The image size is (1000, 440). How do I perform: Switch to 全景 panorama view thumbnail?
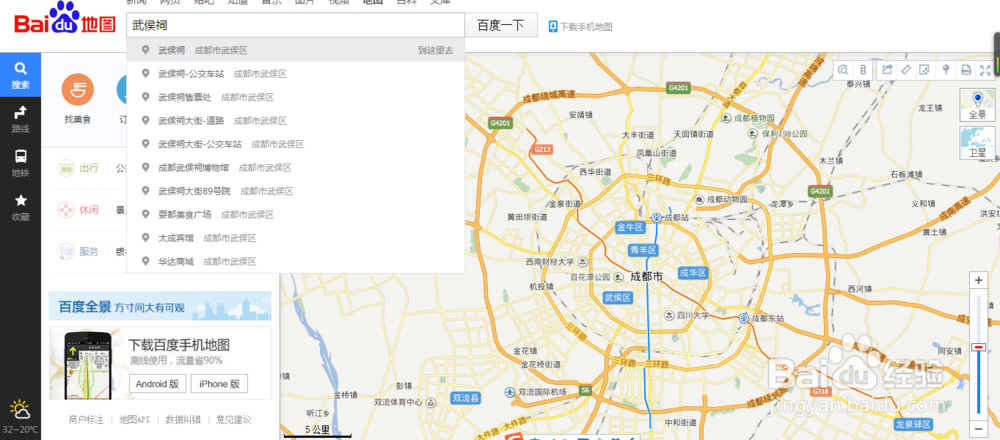click(978, 105)
